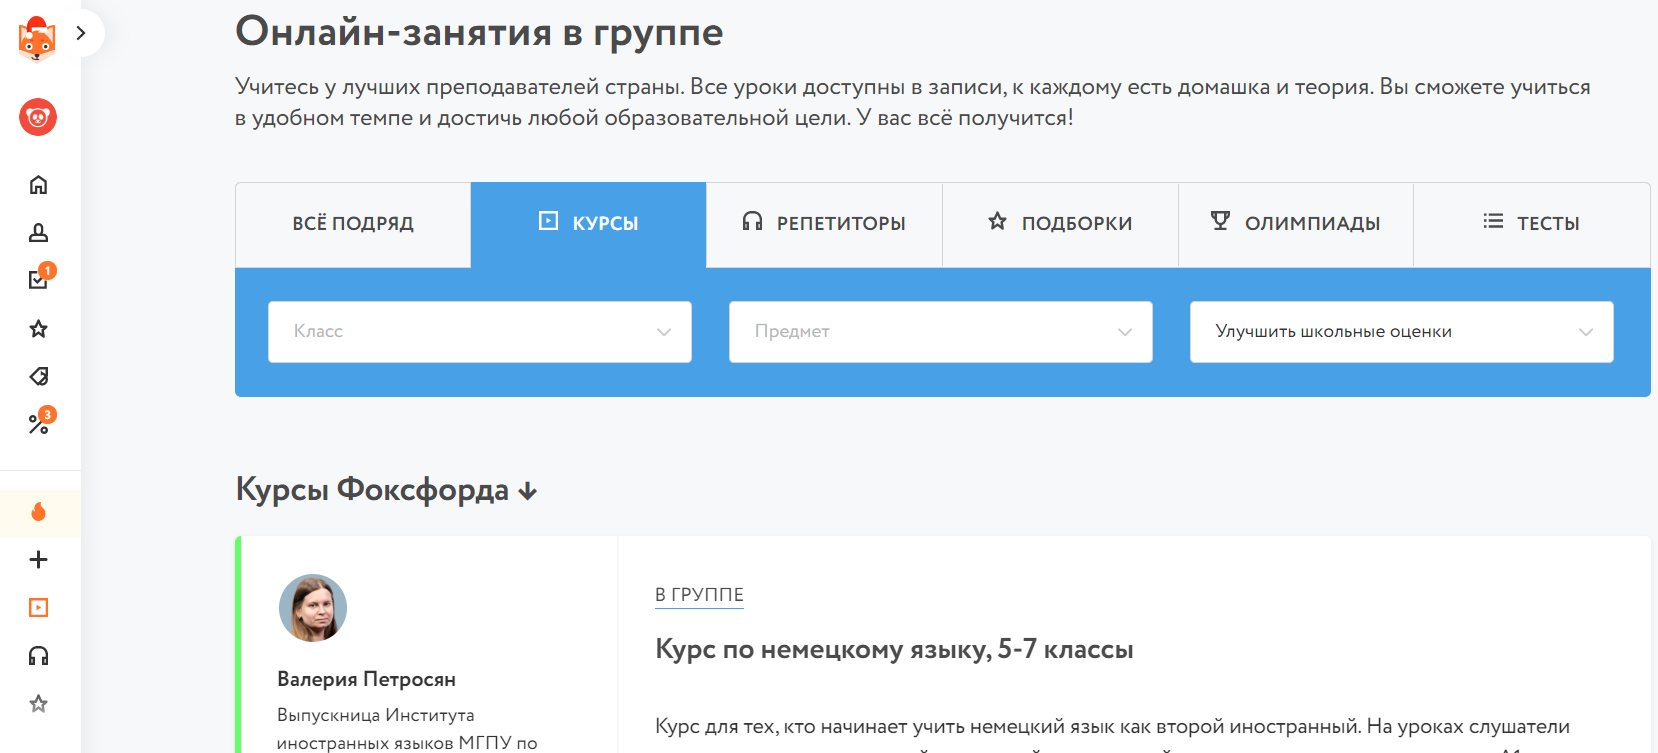The height and width of the screenshot is (753, 1658).
Task: Open the price tag icon in sidebar
Action: tap(38, 376)
